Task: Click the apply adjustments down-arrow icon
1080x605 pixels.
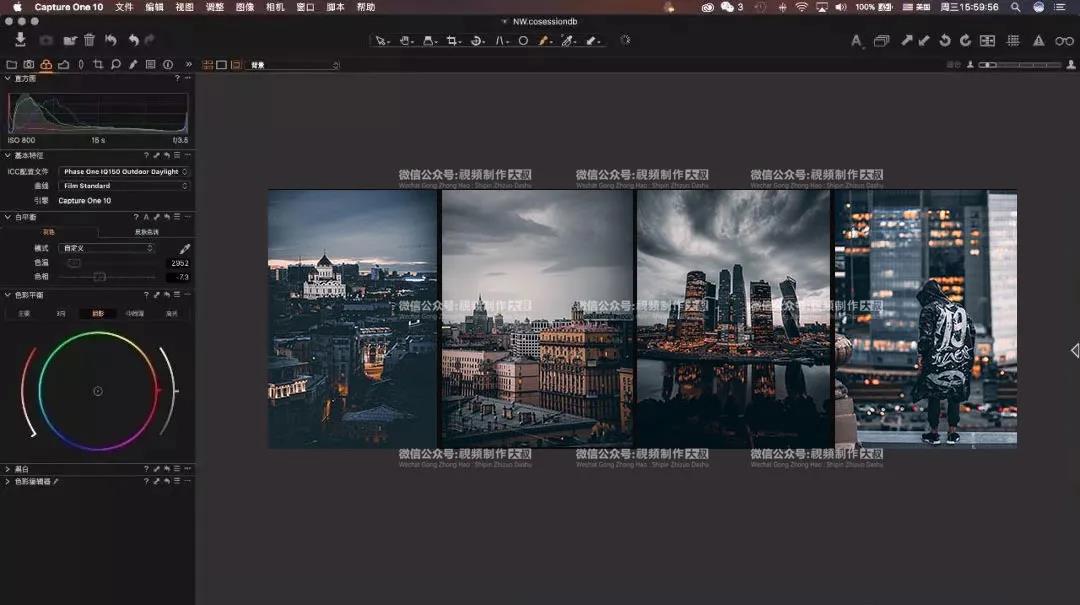Action: pyautogui.click(x=924, y=41)
